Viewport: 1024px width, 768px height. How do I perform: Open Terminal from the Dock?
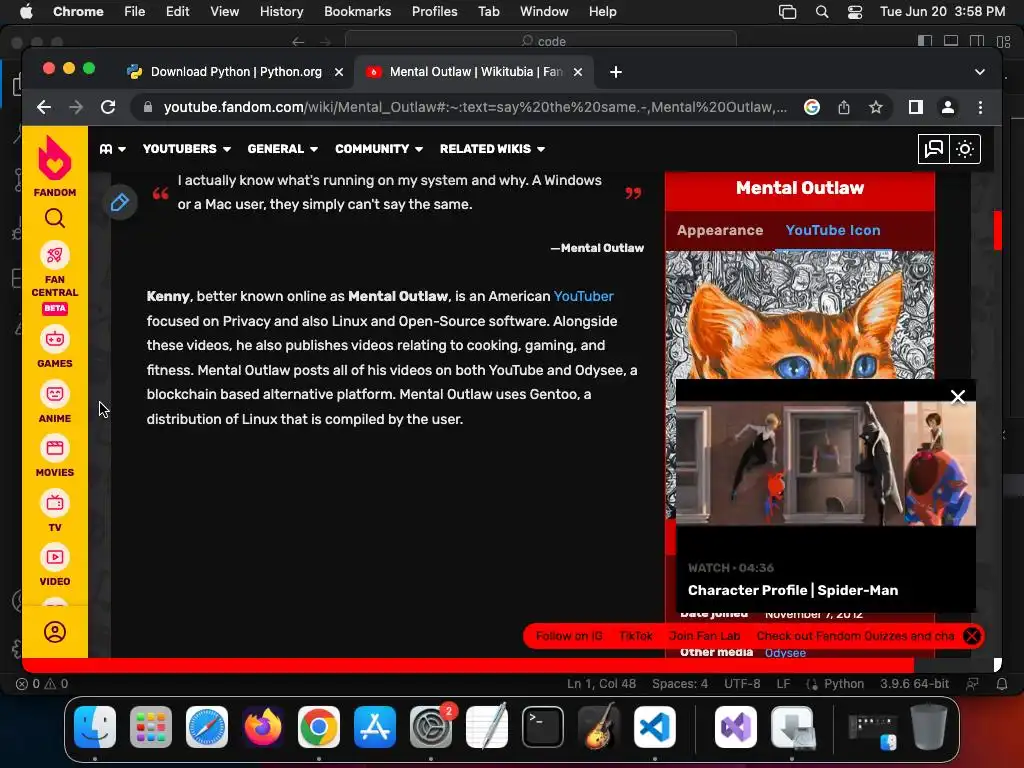click(543, 727)
